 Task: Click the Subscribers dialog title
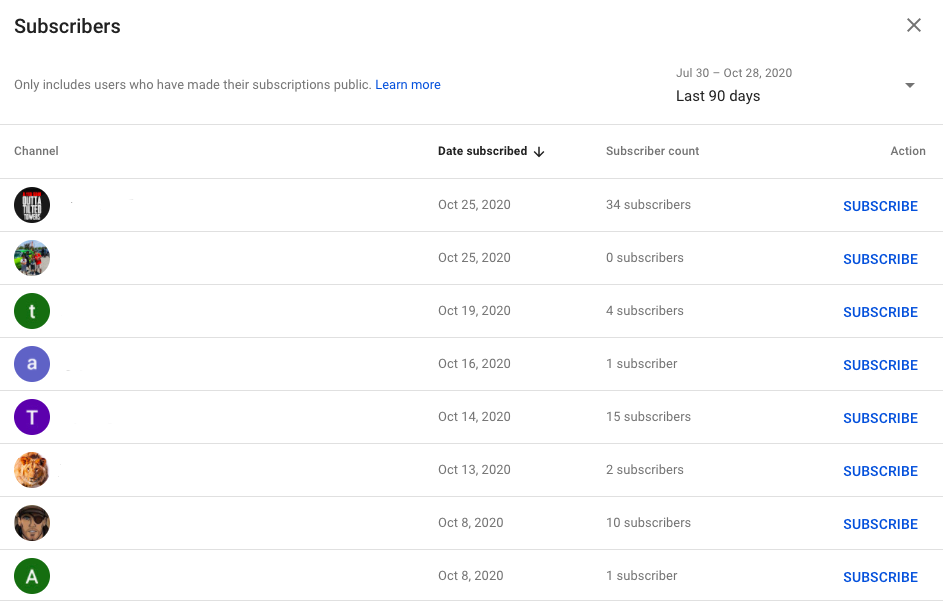pos(67,26)
